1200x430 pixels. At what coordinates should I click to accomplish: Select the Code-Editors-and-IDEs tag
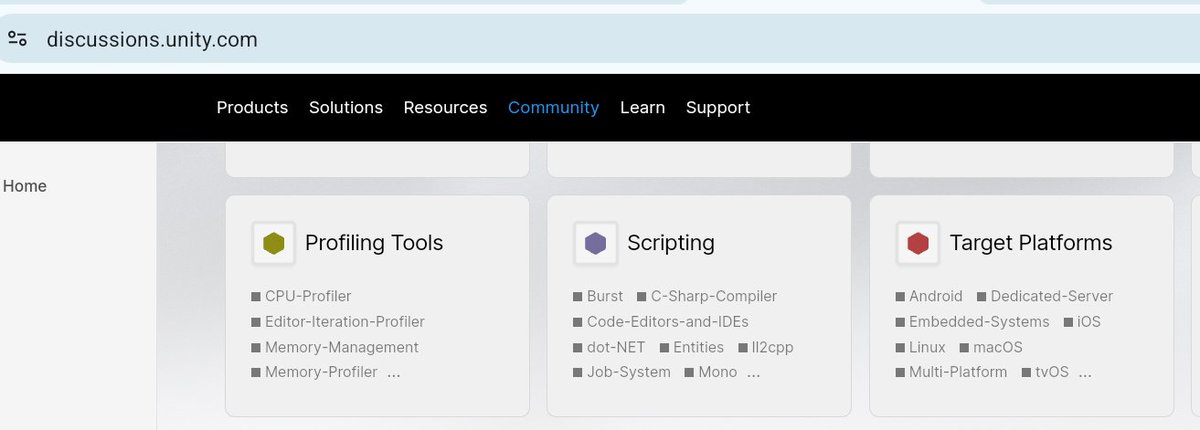click(661, 322)
